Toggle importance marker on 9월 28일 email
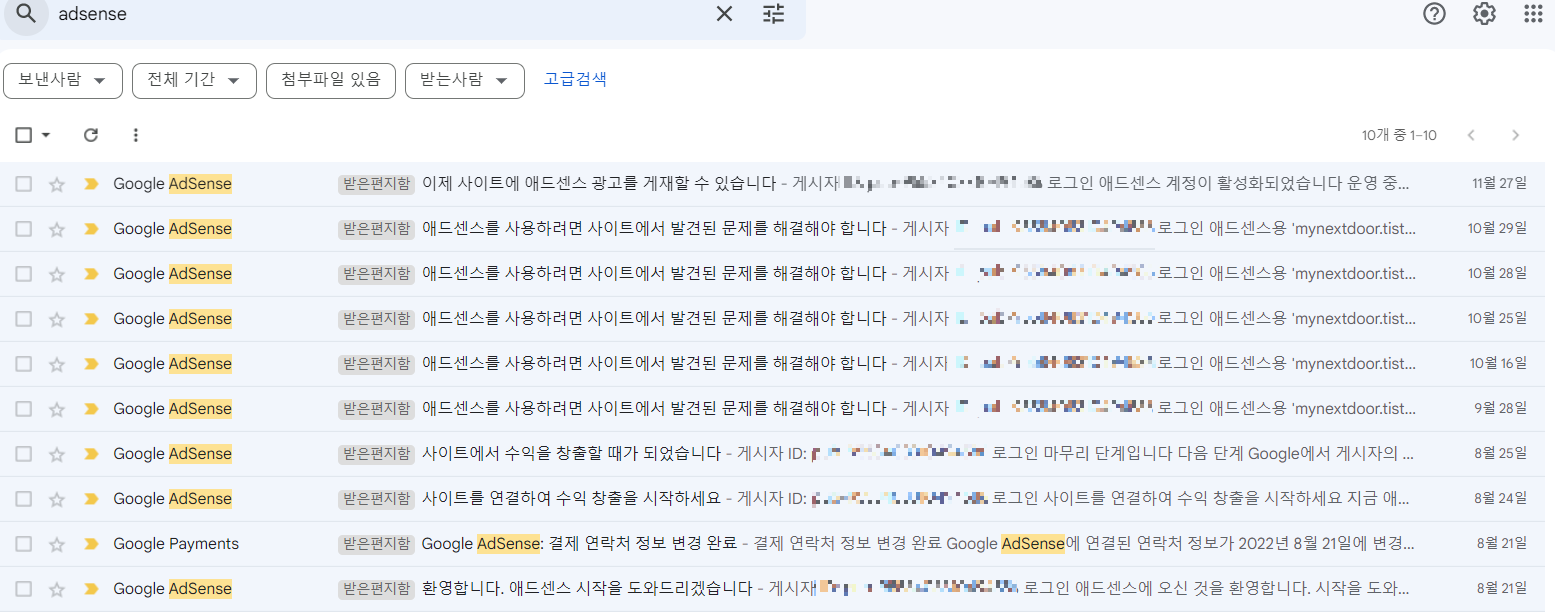This screenshot has height=616, width=1555. 91,409
